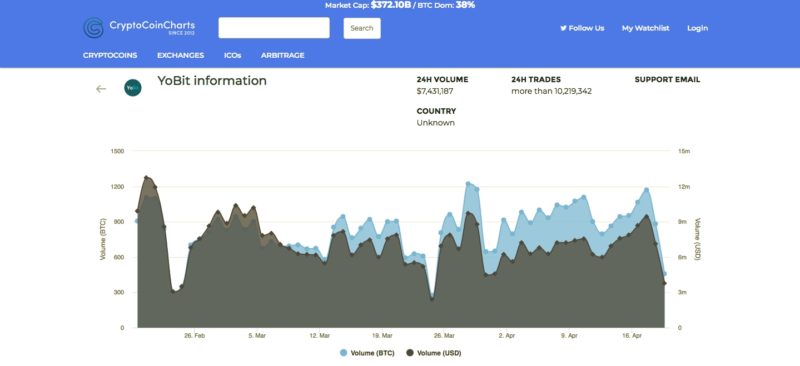This screenshot has height=366, width=800.
Task: Click the Twitter bird icon beside Follow Us
Action: click(x=563, y=28)
